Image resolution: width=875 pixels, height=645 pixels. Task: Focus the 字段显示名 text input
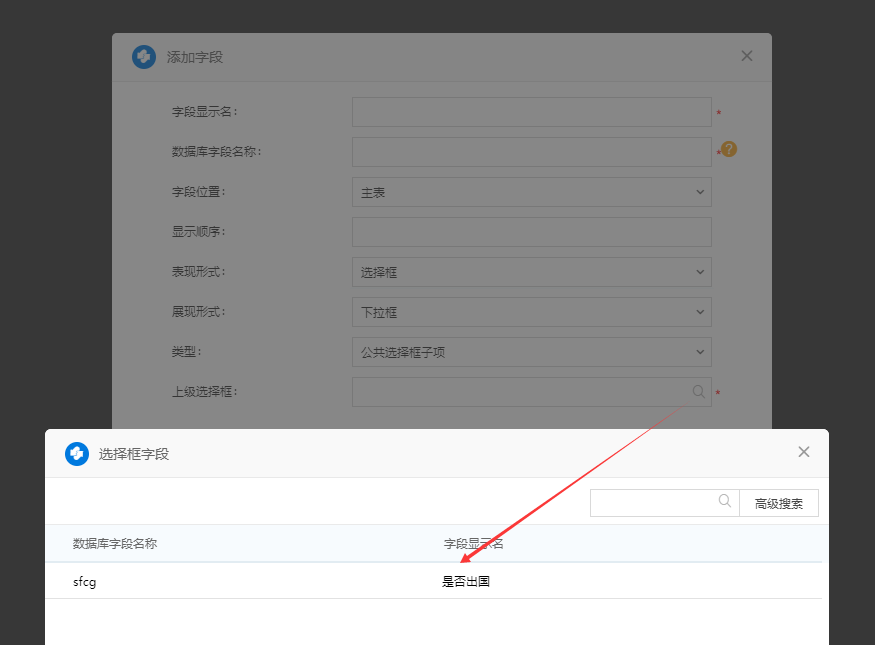click(531, 112)
